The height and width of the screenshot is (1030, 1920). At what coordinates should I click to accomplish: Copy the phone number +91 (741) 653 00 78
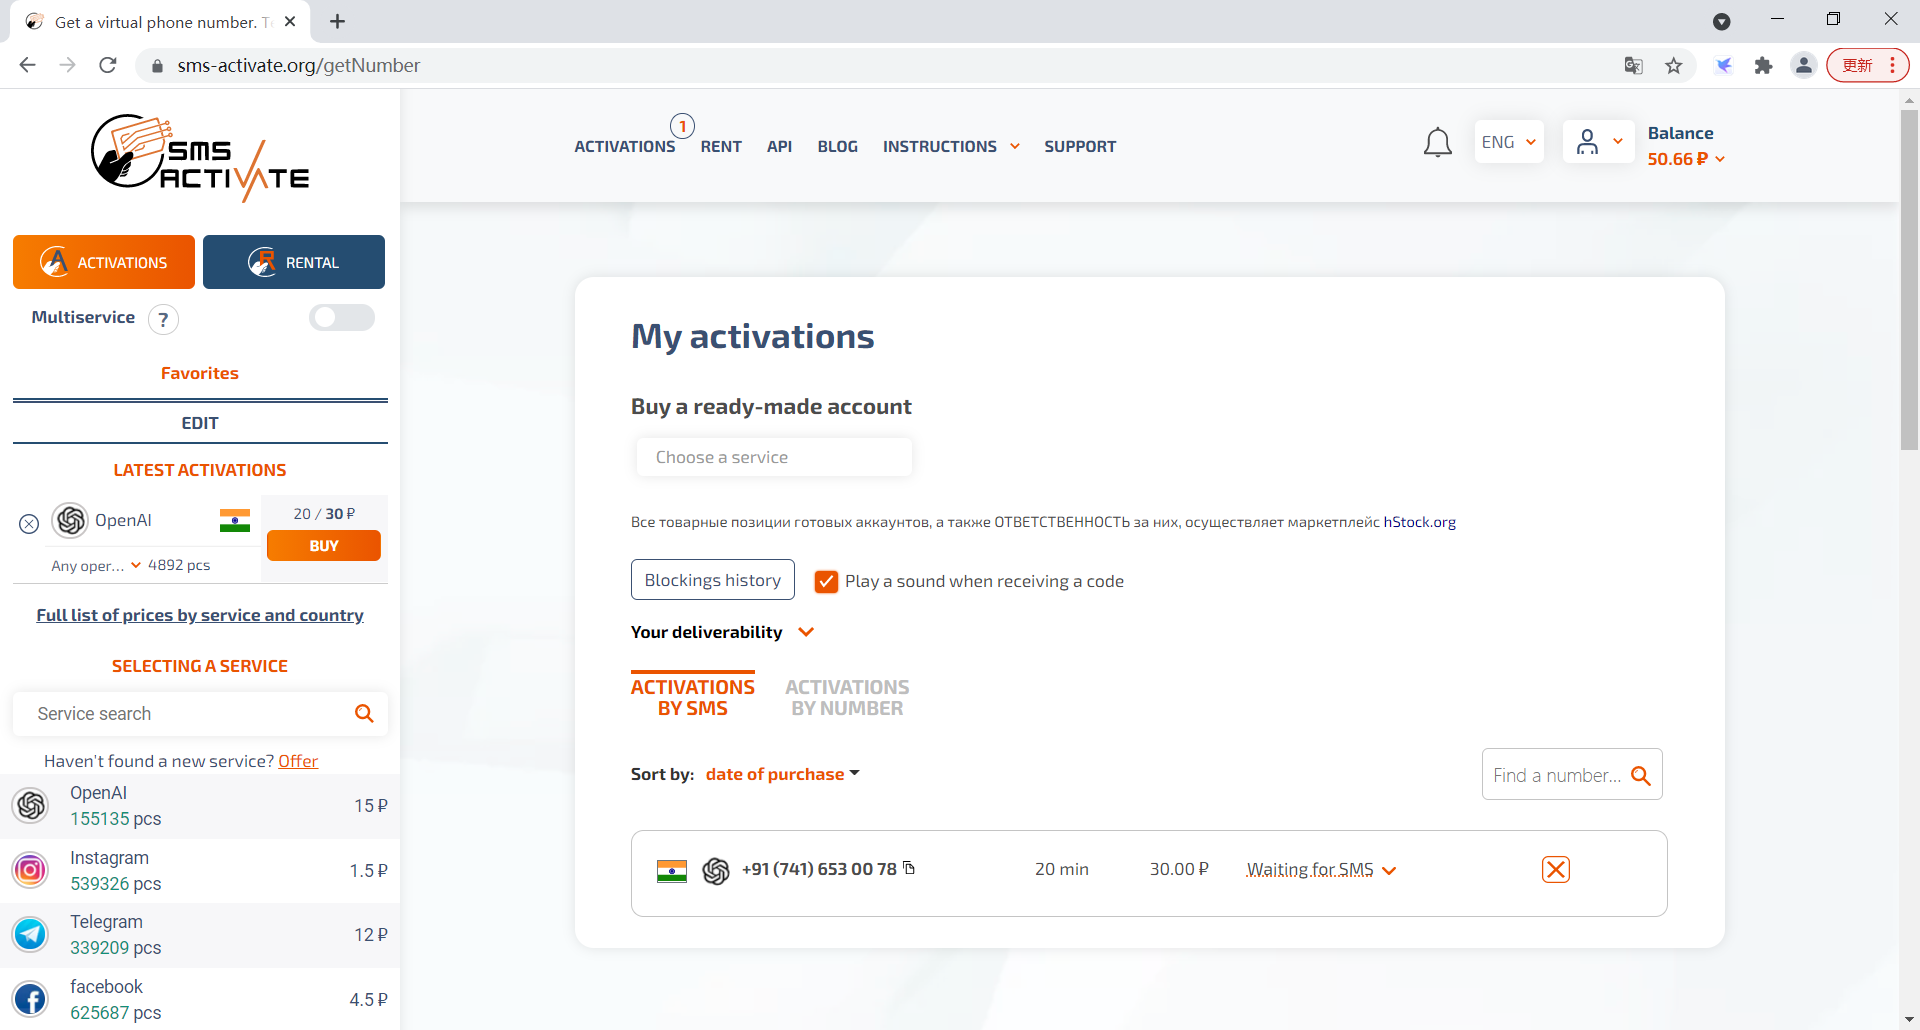click(x=909, y=868)
